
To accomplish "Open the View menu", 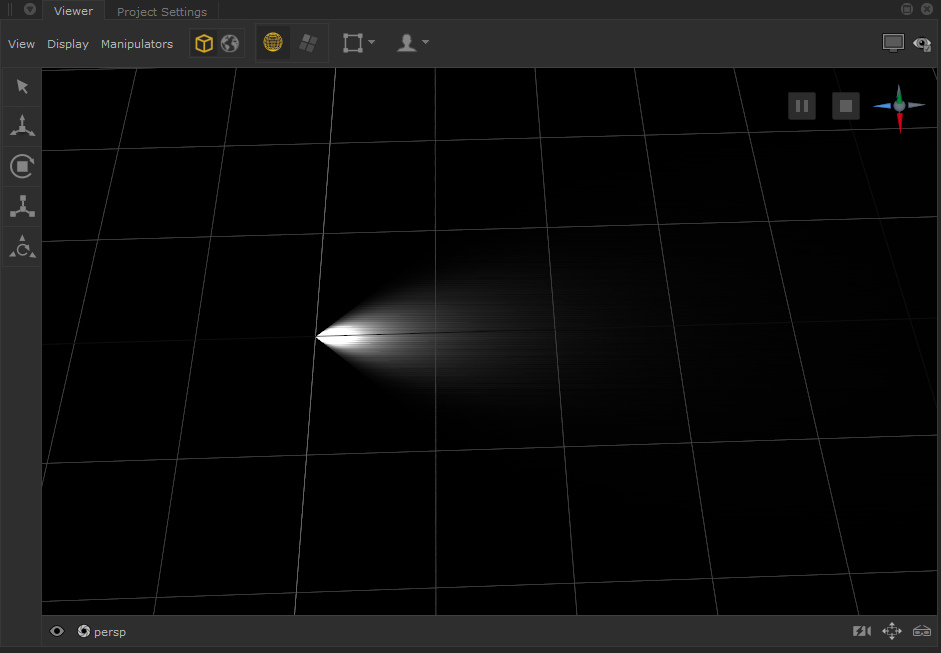I will click(x=21, y=44).
